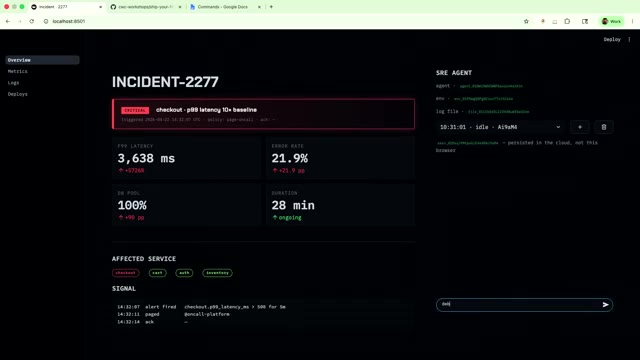Click the checkout p99 latency alert title

pyautogui.click(x=206, y=110)
